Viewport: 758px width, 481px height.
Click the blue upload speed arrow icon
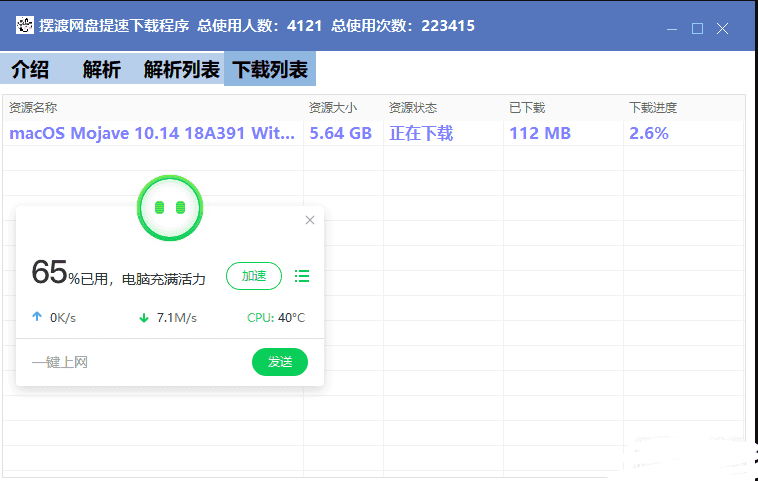37,318
